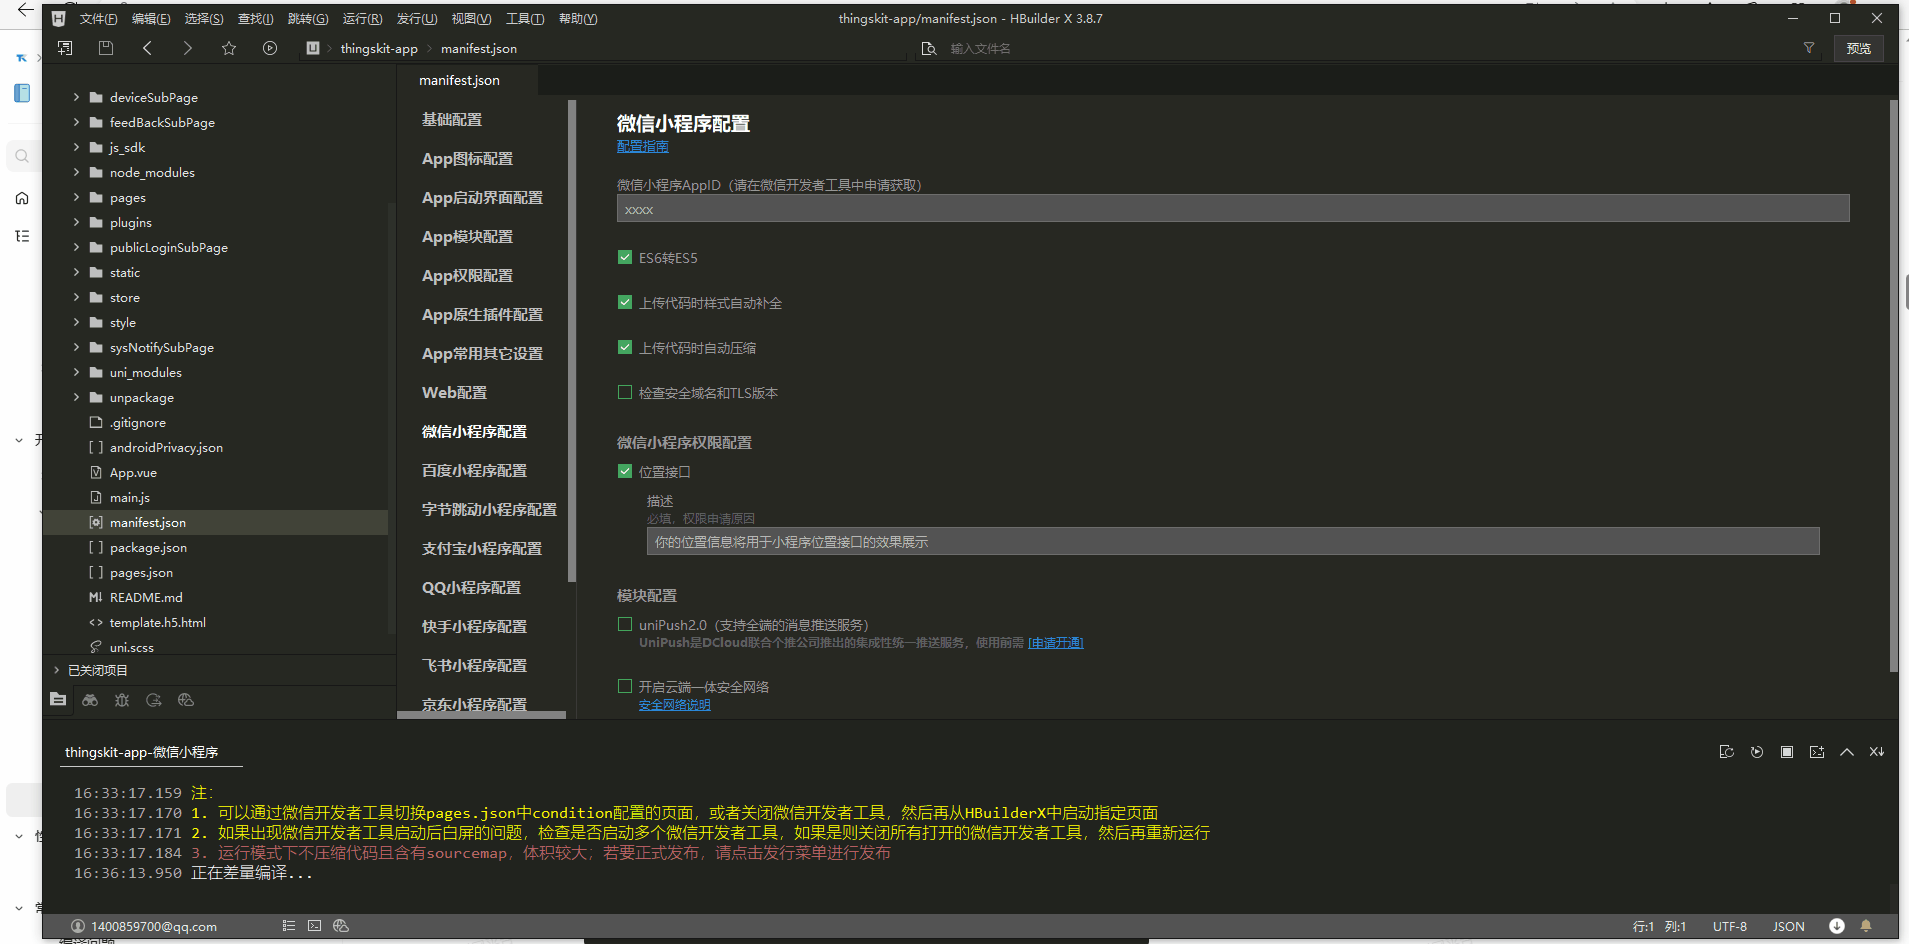Open the 安全网络说明 link

(675, 705)
